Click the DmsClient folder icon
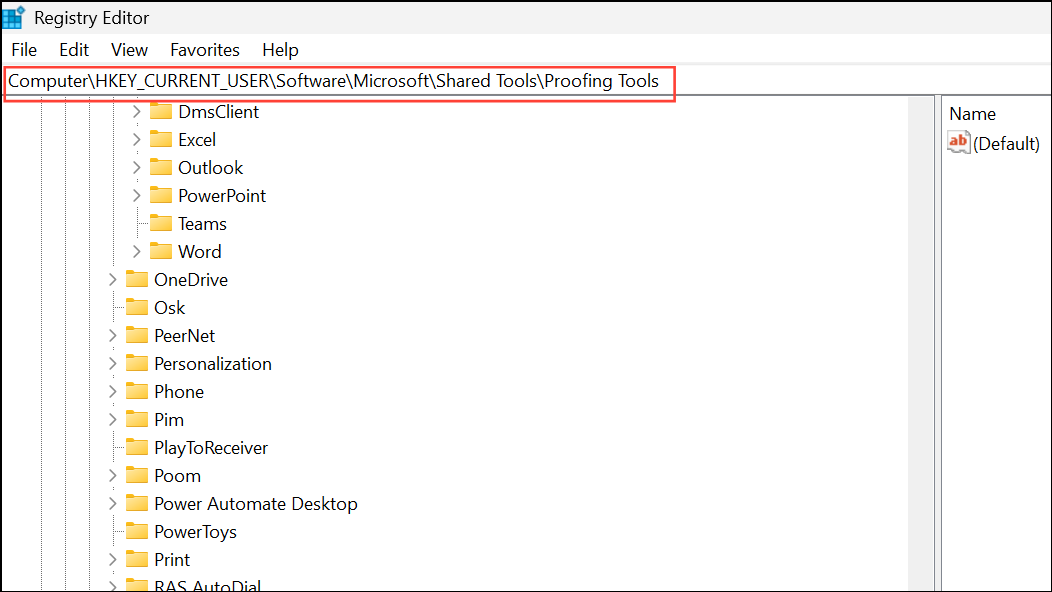The image size is (1052, 592). [160, 111]
